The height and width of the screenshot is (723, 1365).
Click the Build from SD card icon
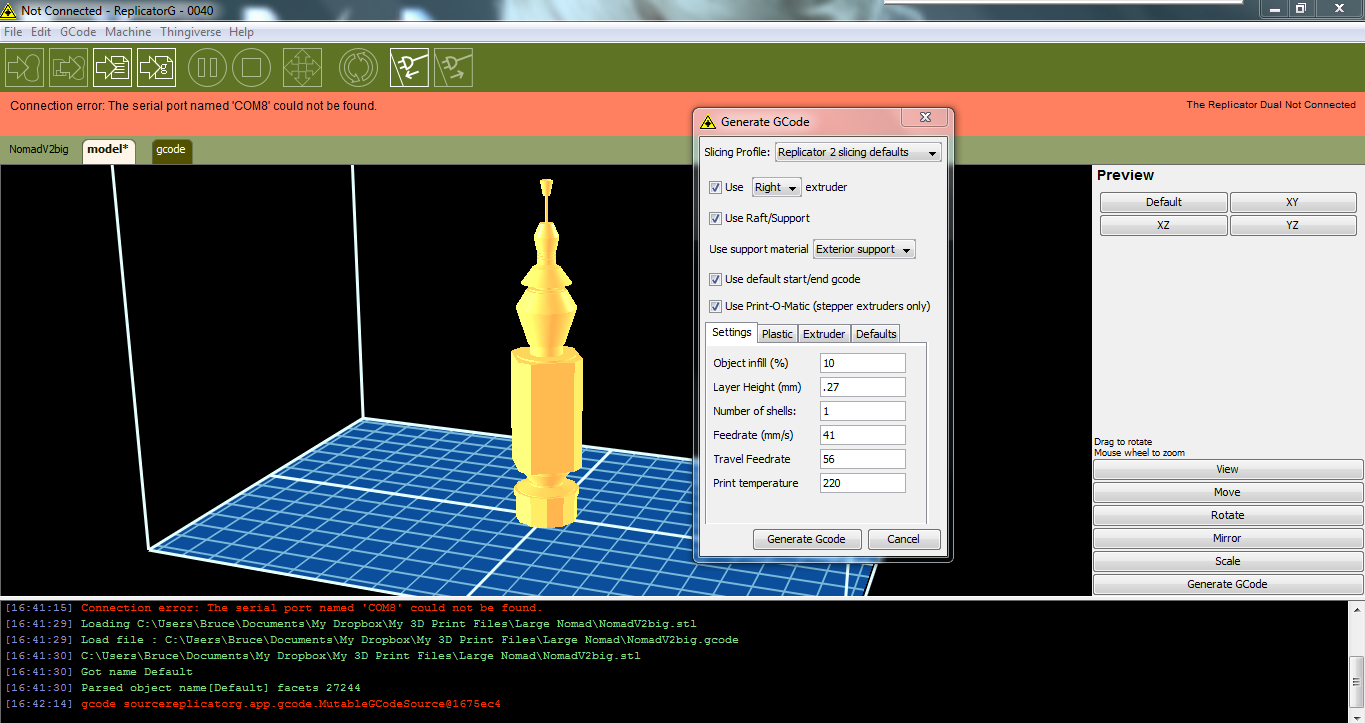(68, 68)
